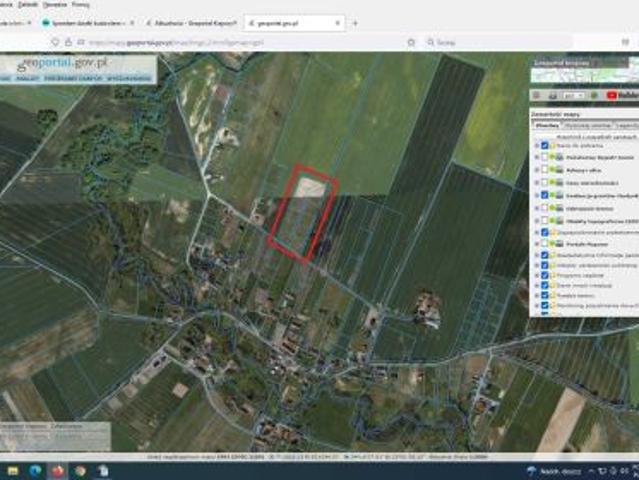Screen dimensions: 639x480
Task: Open Chrome from the taskbar
Action: [x=80, y=471]
